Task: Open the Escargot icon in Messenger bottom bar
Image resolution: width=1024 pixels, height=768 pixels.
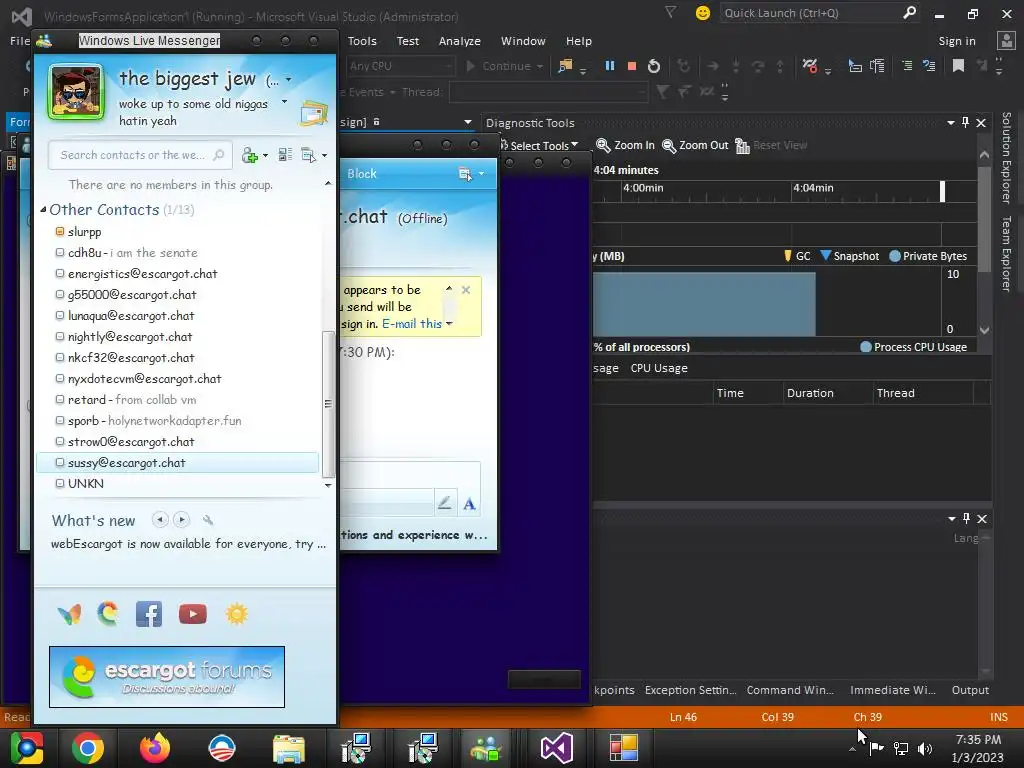Action: tap(108, 614)
